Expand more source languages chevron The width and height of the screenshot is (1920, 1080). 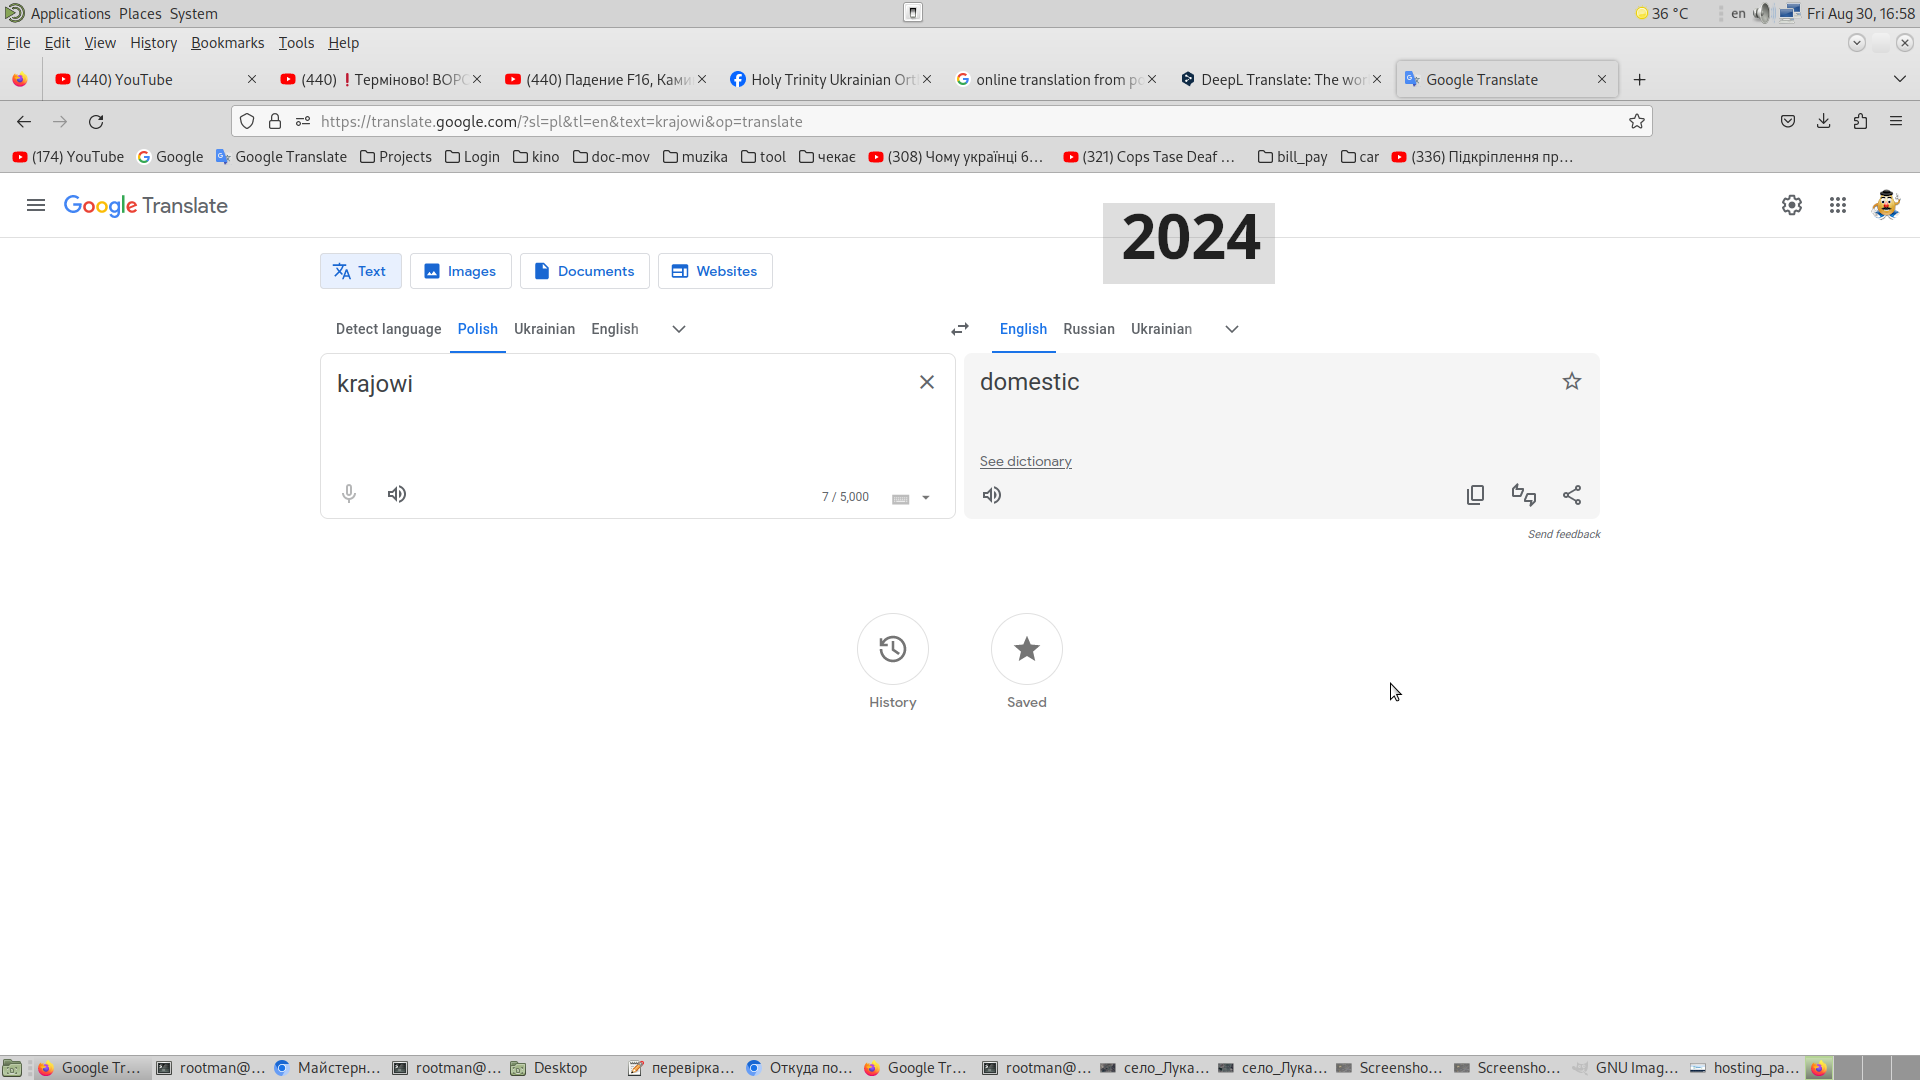click(679, 329)
